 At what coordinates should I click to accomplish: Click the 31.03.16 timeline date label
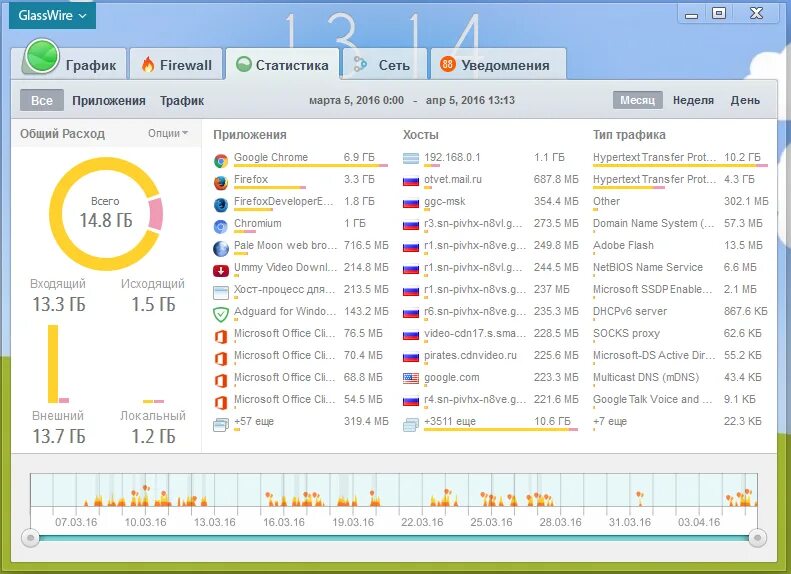[630, 522]
